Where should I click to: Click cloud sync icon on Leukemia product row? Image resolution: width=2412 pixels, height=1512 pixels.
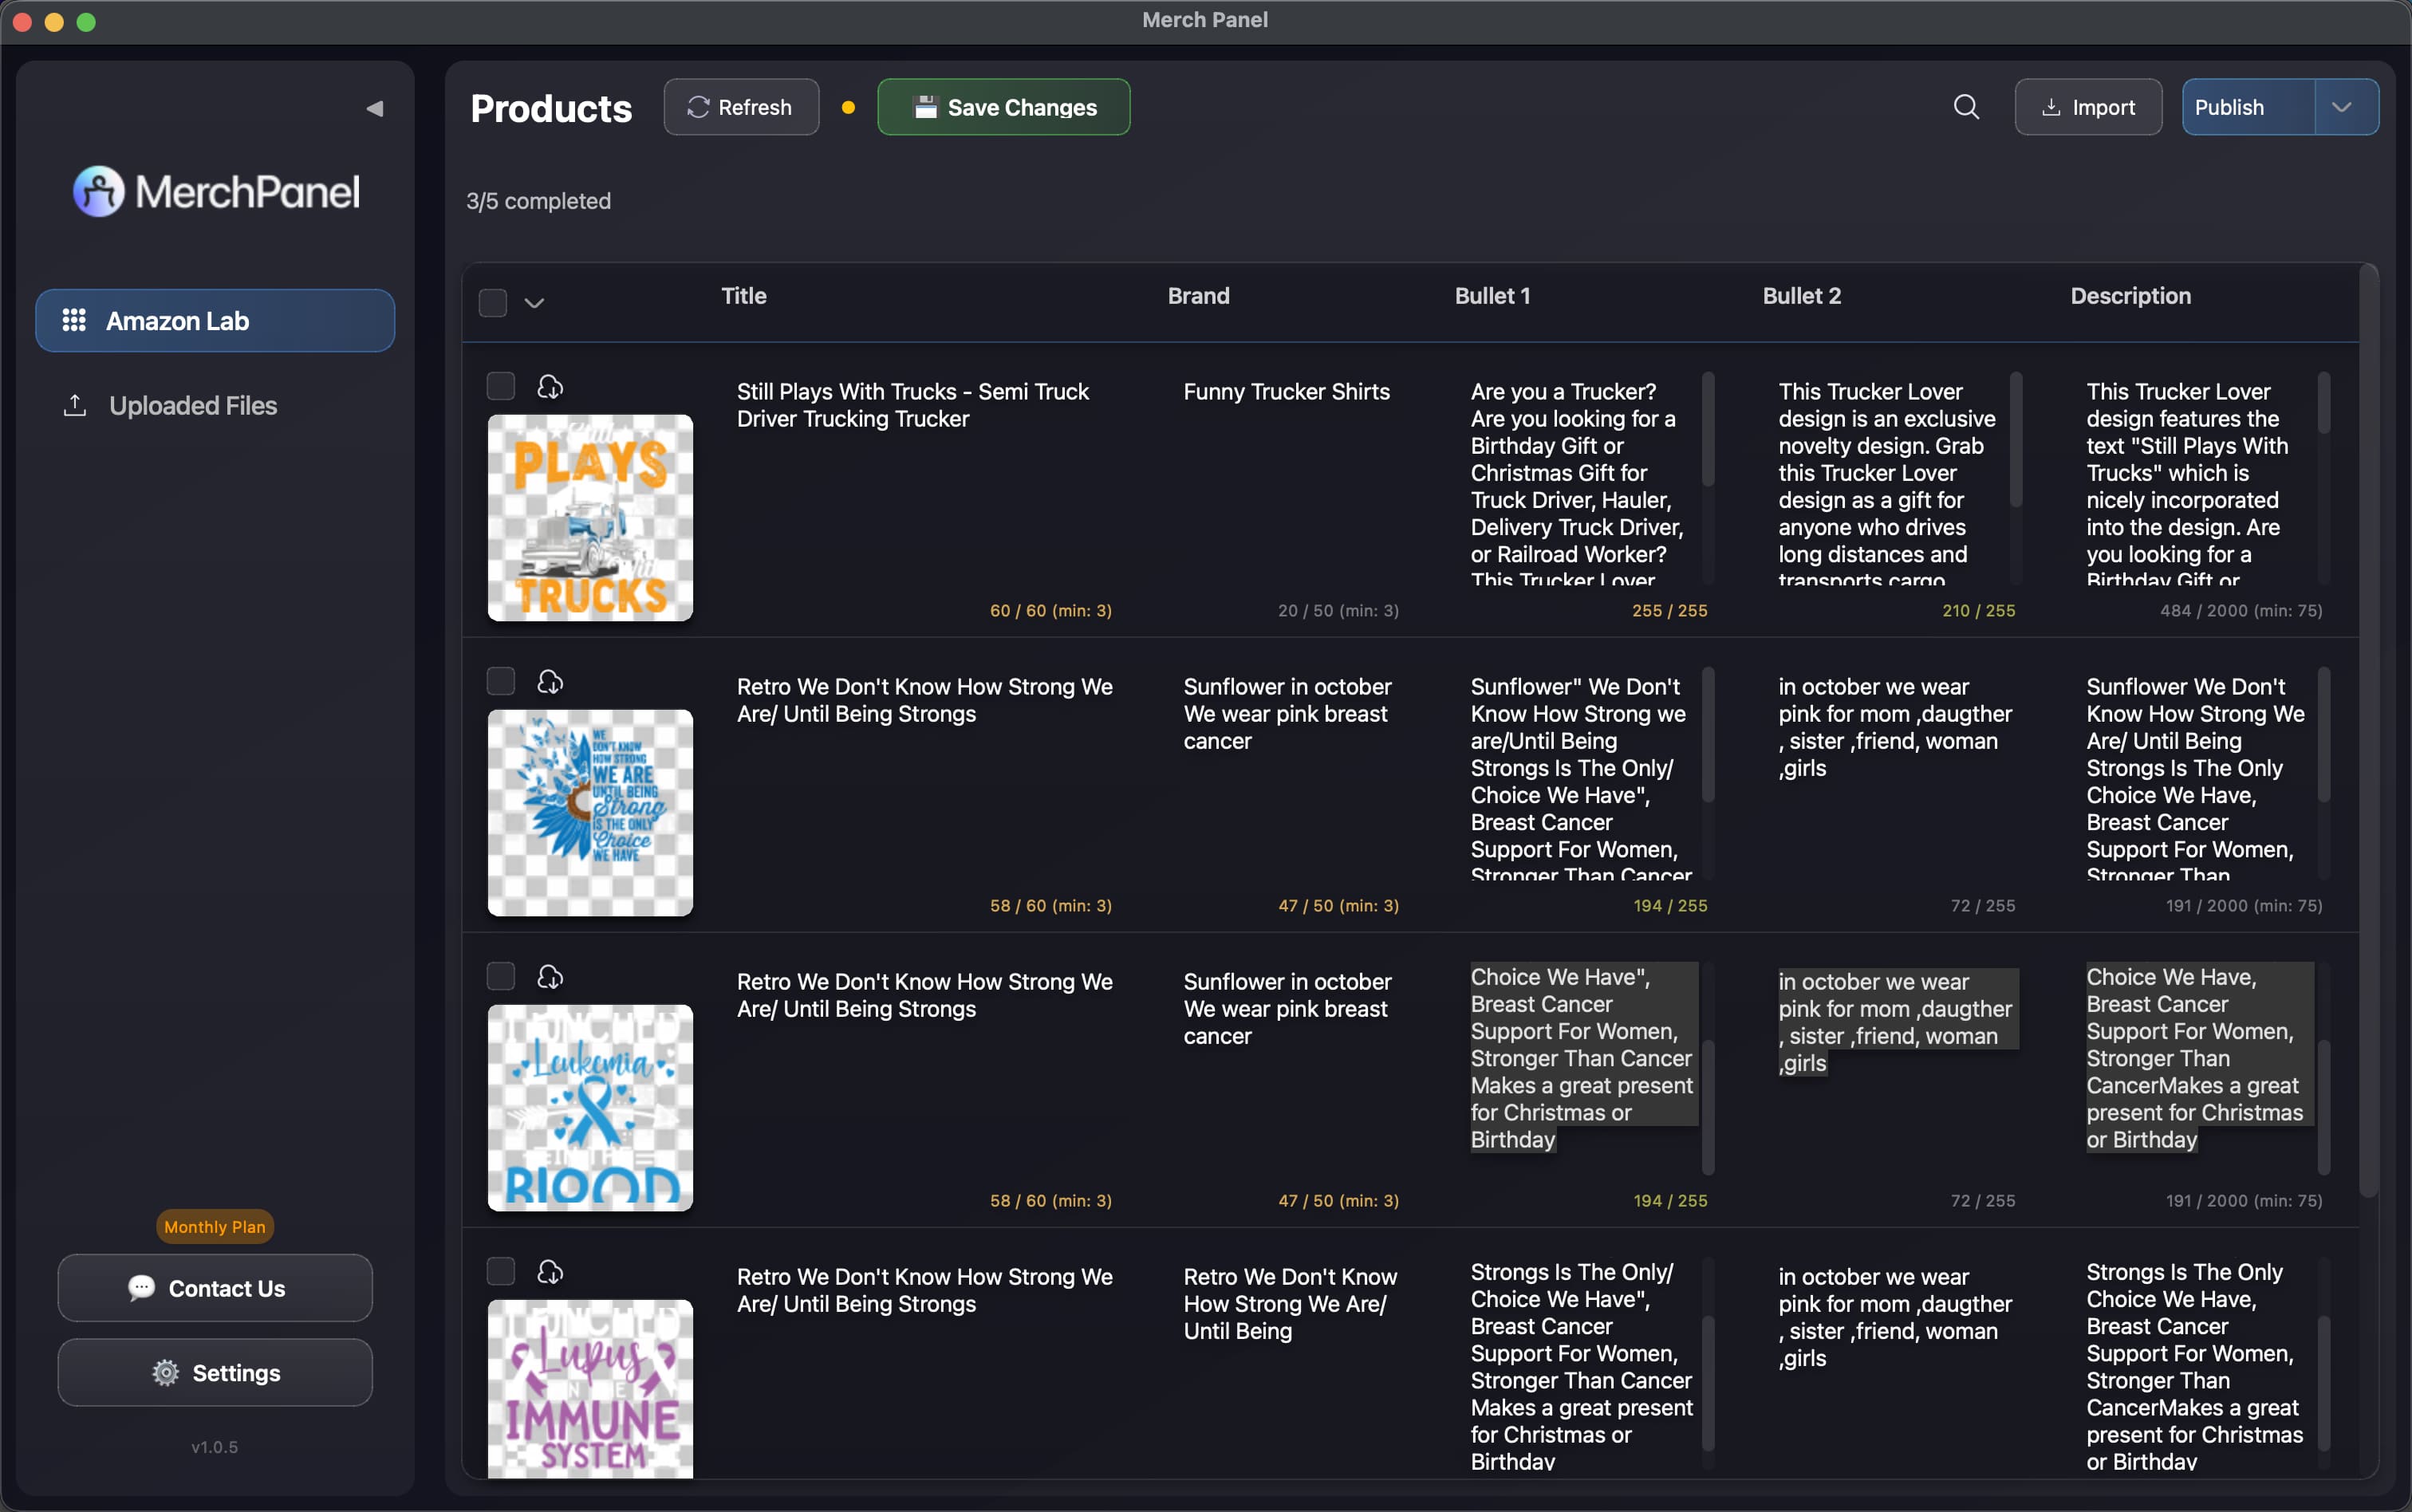coord(550,976)
